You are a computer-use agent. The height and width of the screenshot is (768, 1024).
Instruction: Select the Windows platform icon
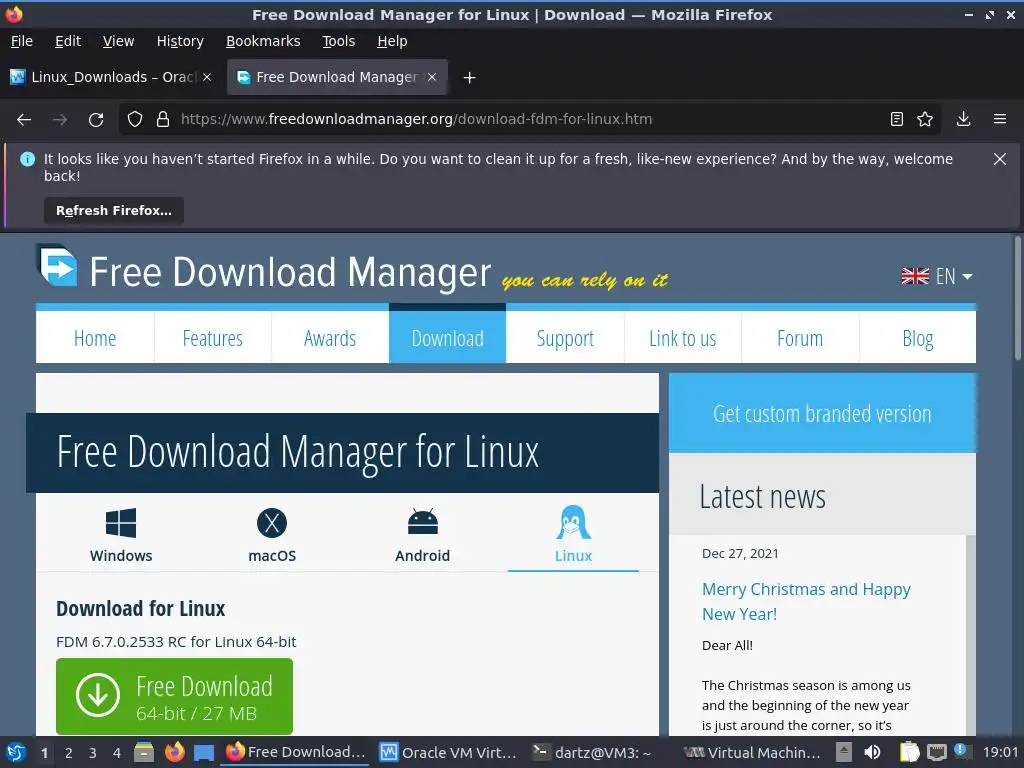(121, 523)
